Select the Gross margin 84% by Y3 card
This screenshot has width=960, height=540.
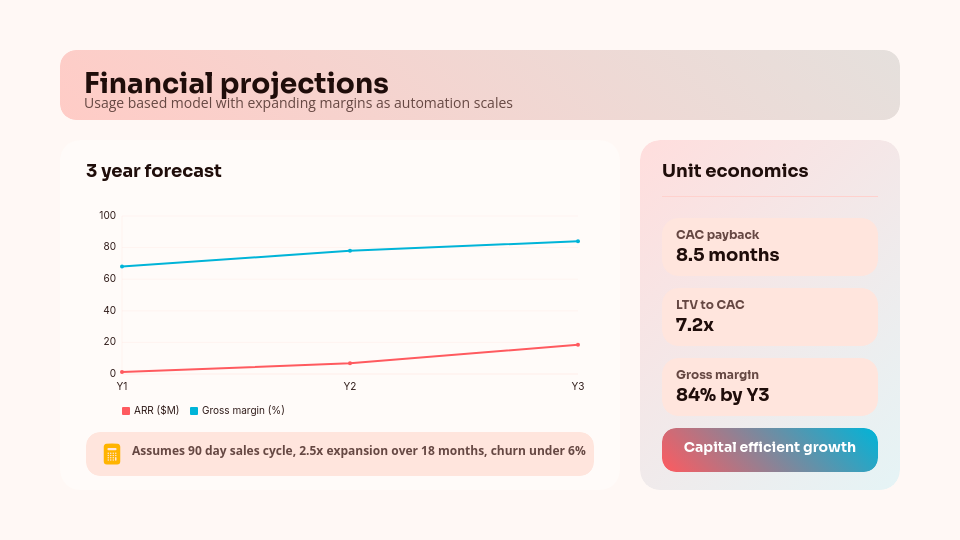(x=769, y=385)
